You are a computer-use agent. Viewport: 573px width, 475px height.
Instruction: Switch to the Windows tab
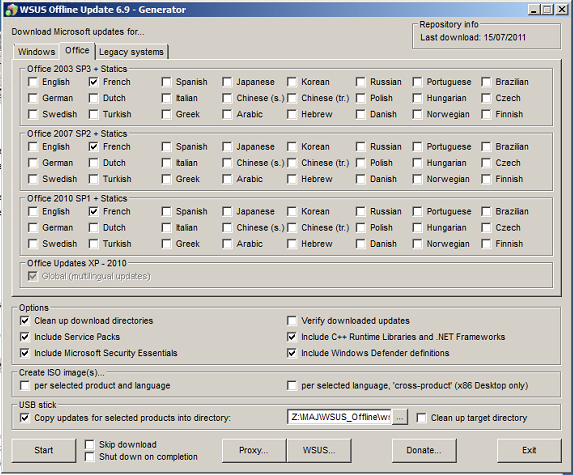coord(36,52)
